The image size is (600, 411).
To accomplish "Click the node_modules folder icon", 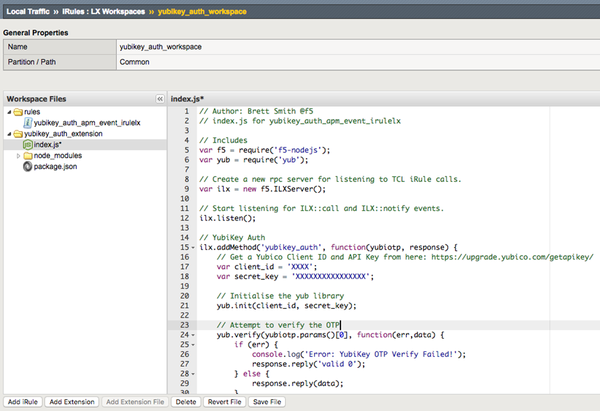I will [x=27, y=156].
